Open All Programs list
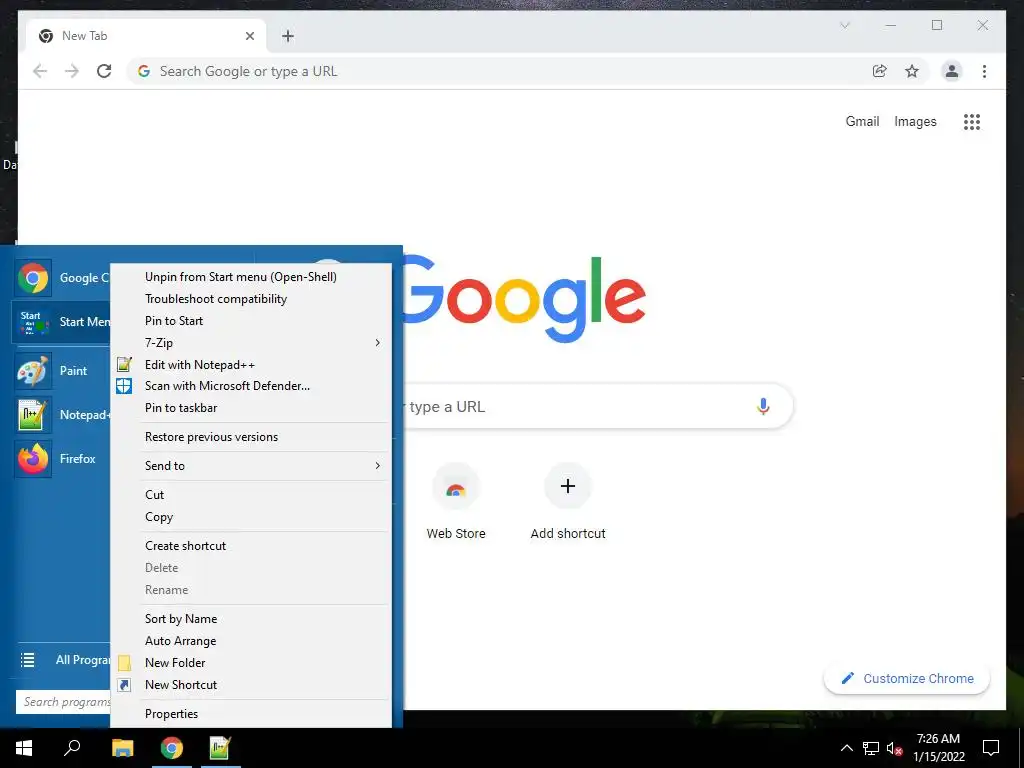This screenshot has width=1024, height=768. click(63, 660)
